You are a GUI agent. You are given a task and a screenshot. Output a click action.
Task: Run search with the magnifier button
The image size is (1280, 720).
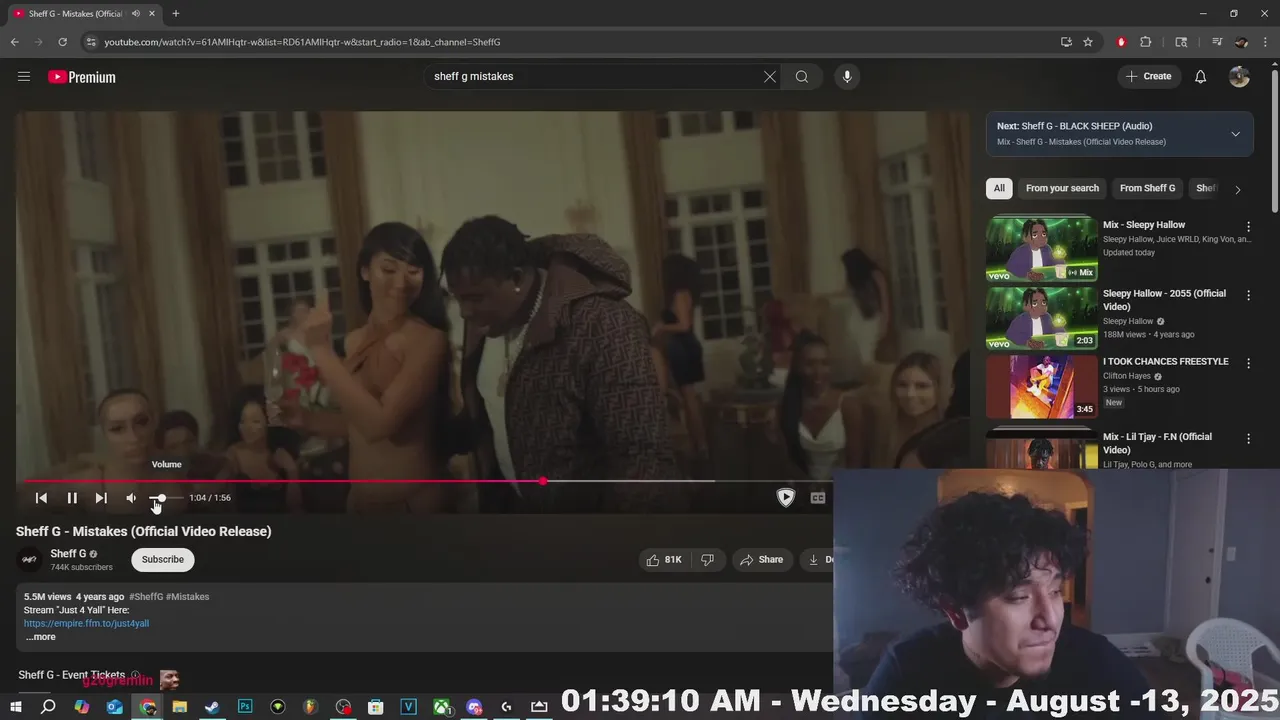point(802,77)
